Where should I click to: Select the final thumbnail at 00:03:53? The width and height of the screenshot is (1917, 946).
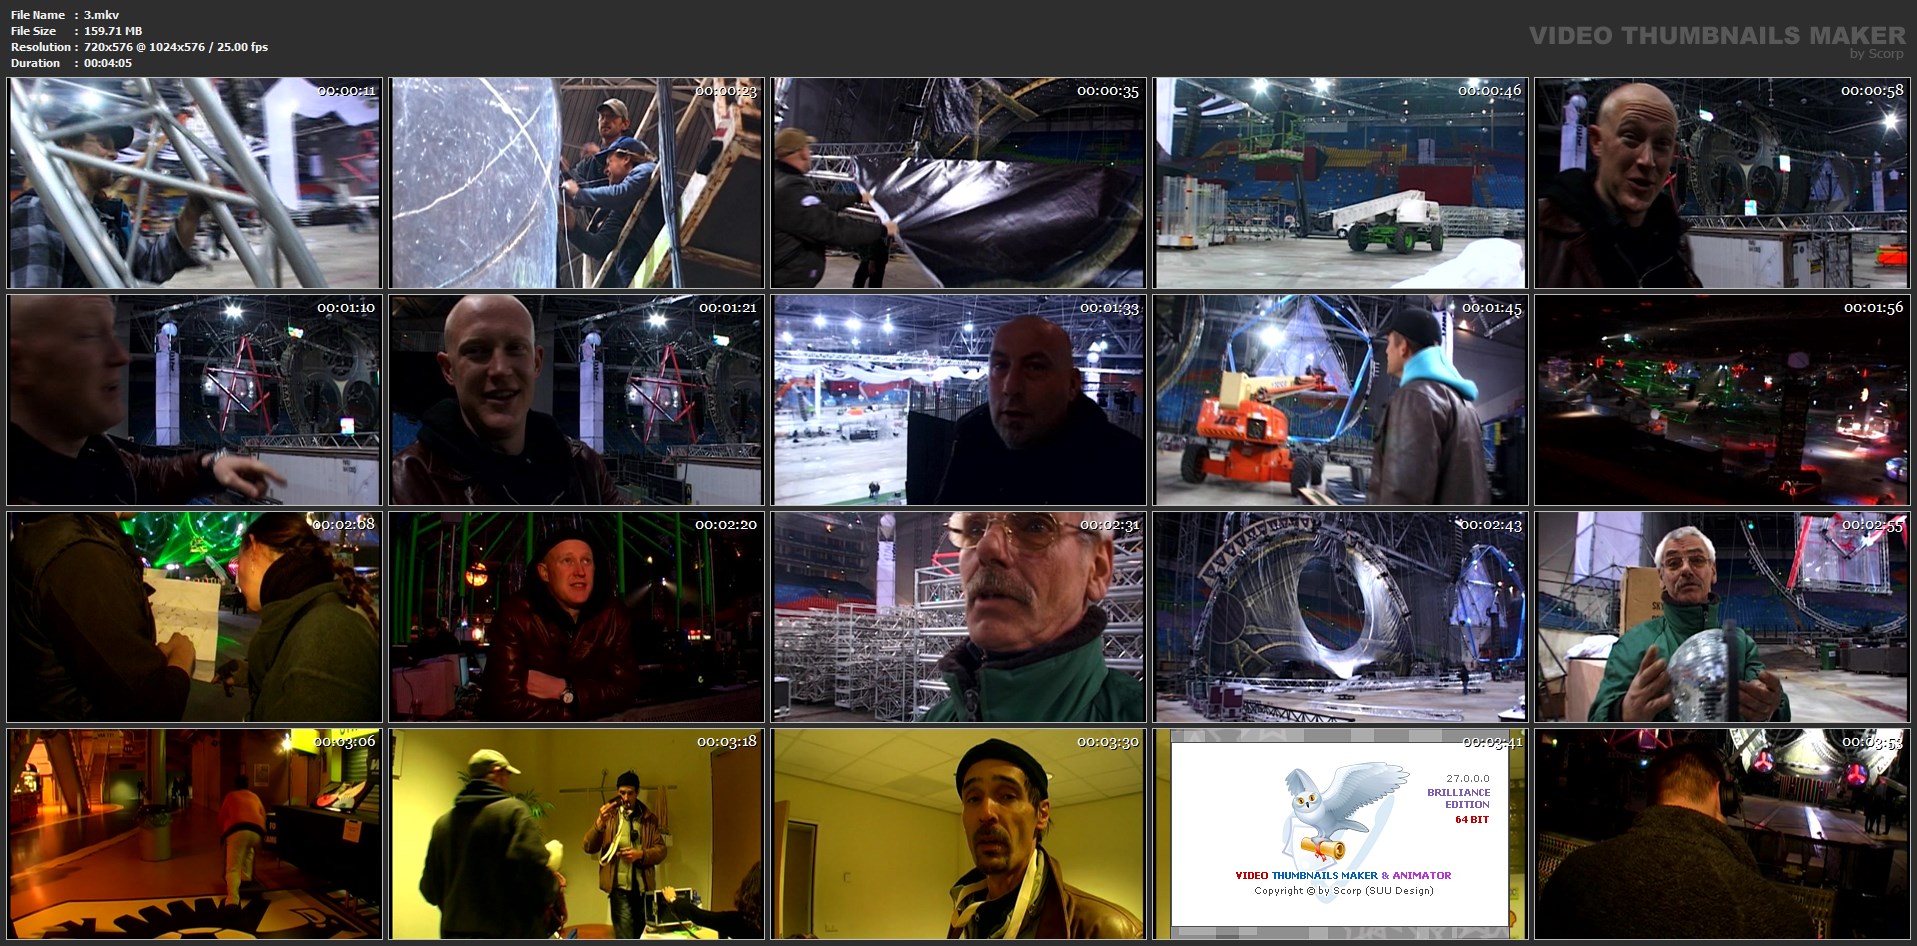click(1722, 834)
